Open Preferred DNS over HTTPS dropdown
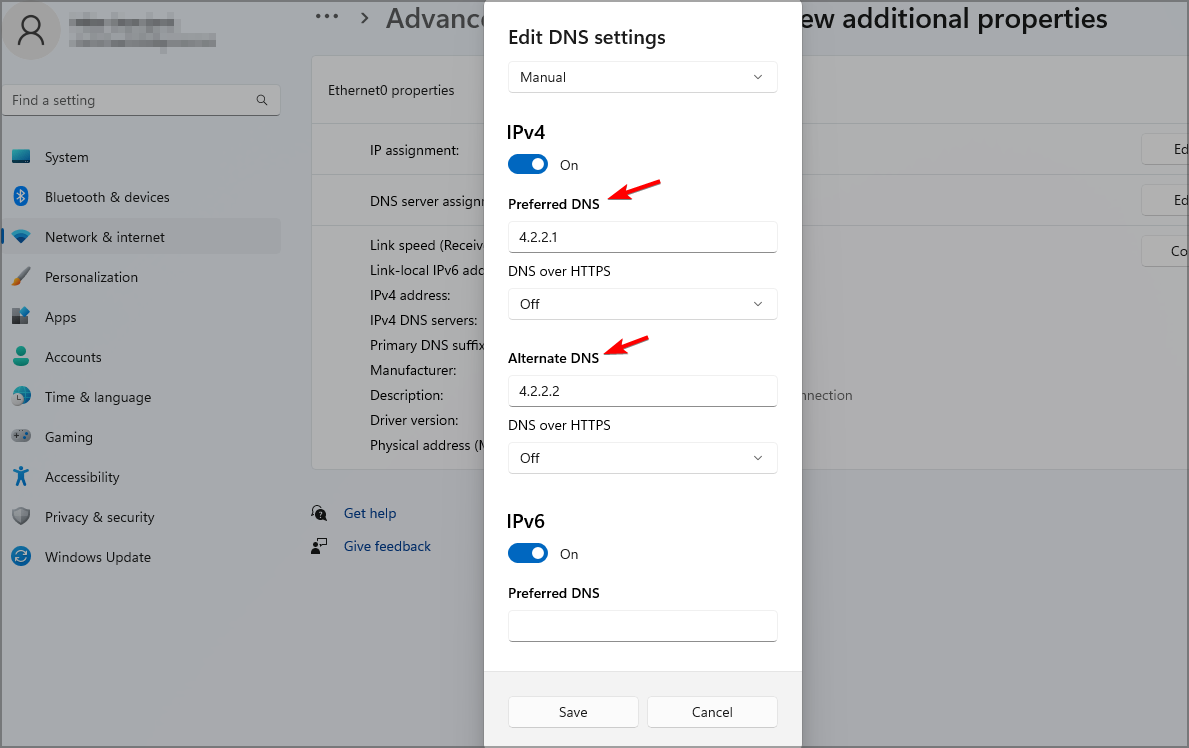 click(642, 304)
